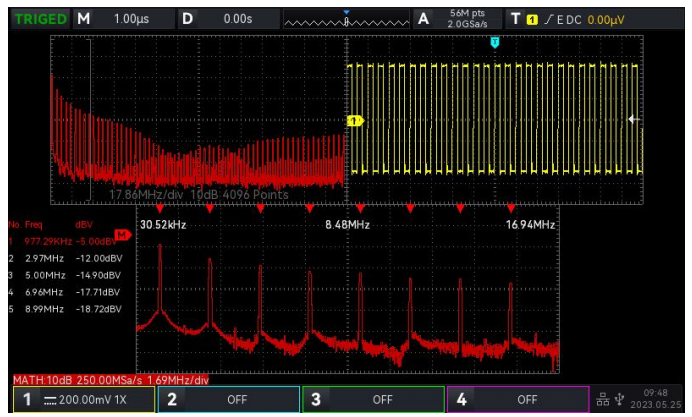Click the LAN network status icon
Screen dimensions: 692x417
click(x=602, y=400)
